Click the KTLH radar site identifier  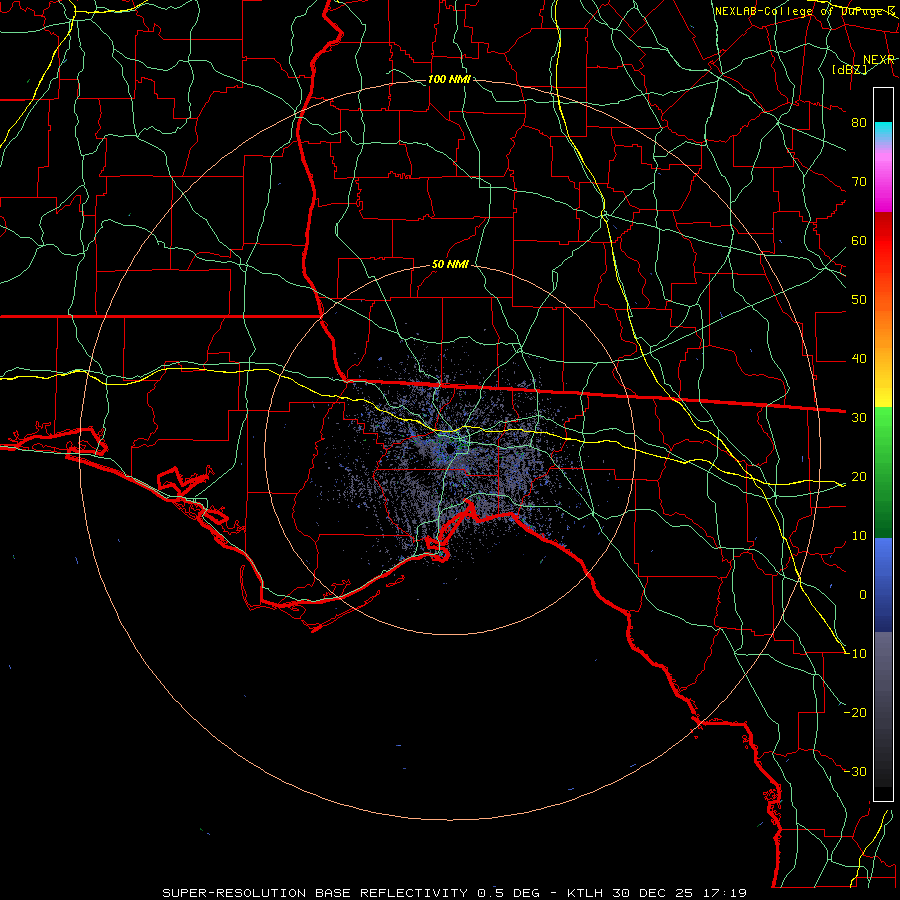pyautogui.click(x=585, y=893)
